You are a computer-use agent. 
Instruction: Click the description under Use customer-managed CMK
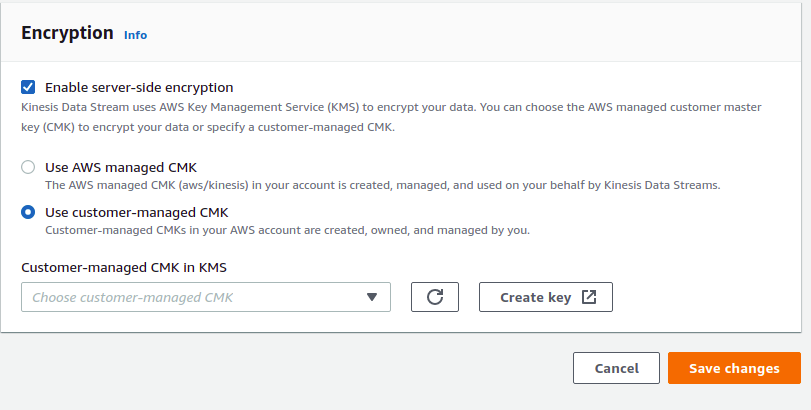coord(287,230)
